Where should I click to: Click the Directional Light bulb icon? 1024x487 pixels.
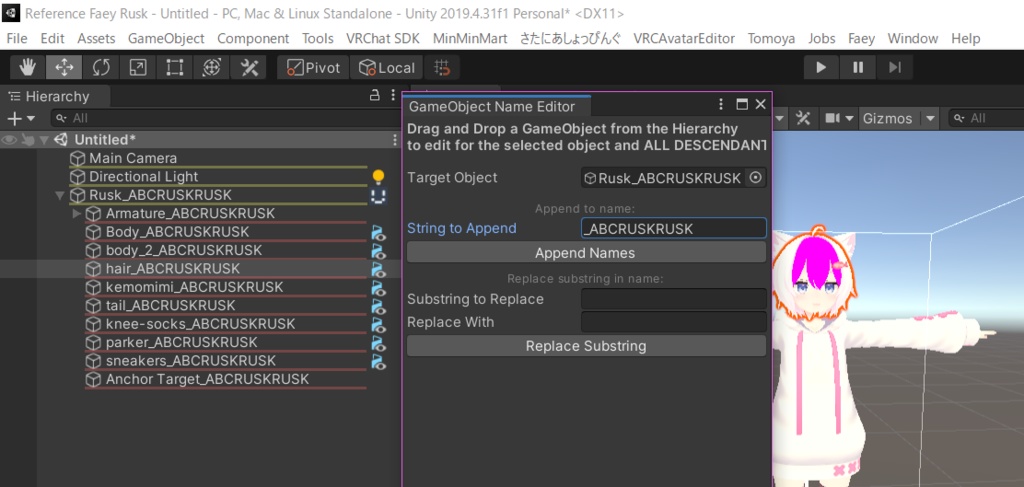tap(378, 176)
